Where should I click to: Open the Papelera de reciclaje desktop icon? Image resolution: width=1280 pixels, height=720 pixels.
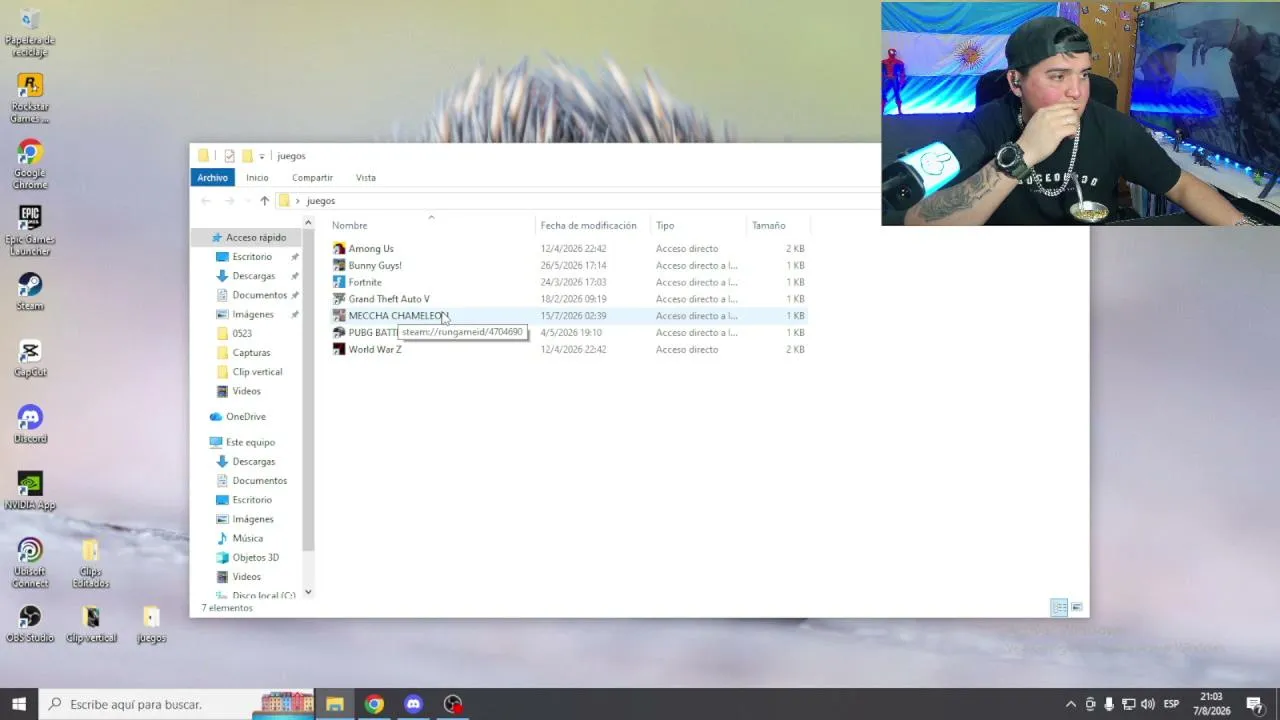pyautogui.click(x=30, y=30)
